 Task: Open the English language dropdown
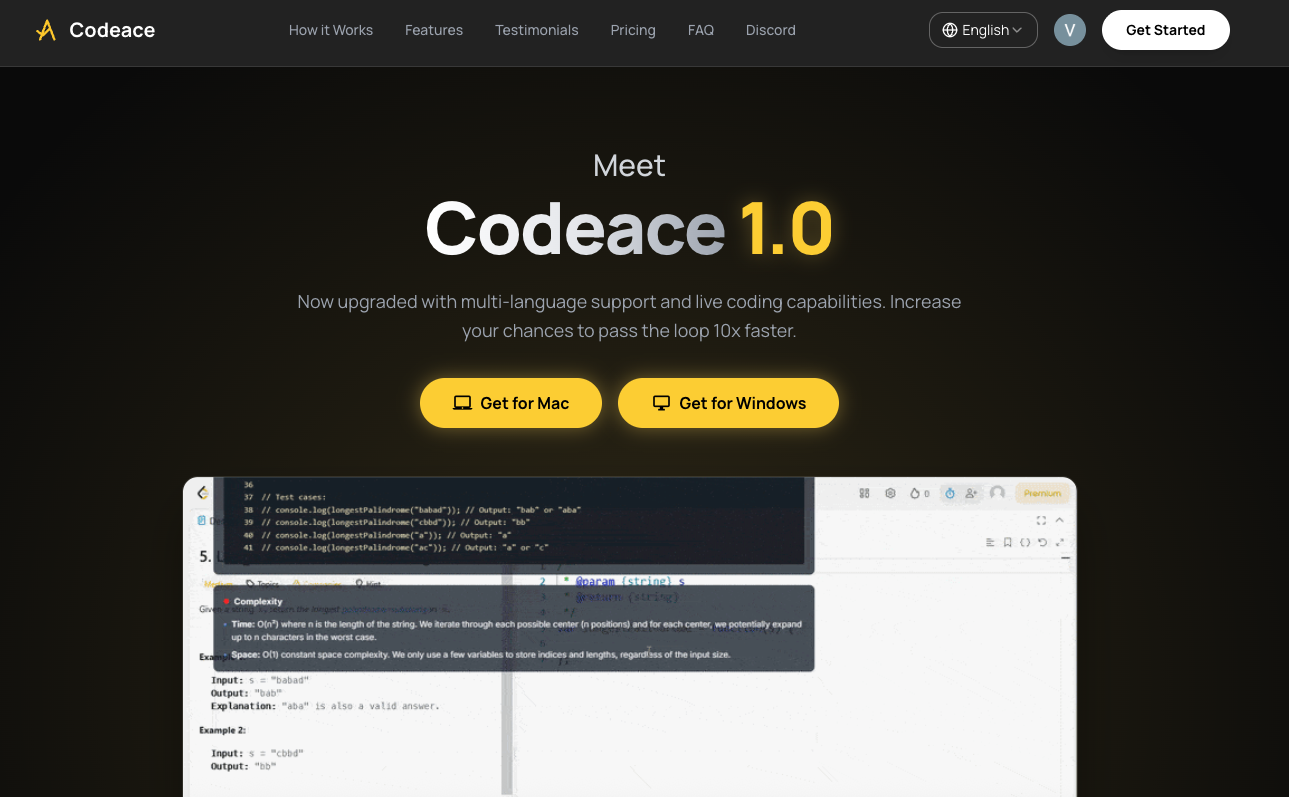[983, 30]
